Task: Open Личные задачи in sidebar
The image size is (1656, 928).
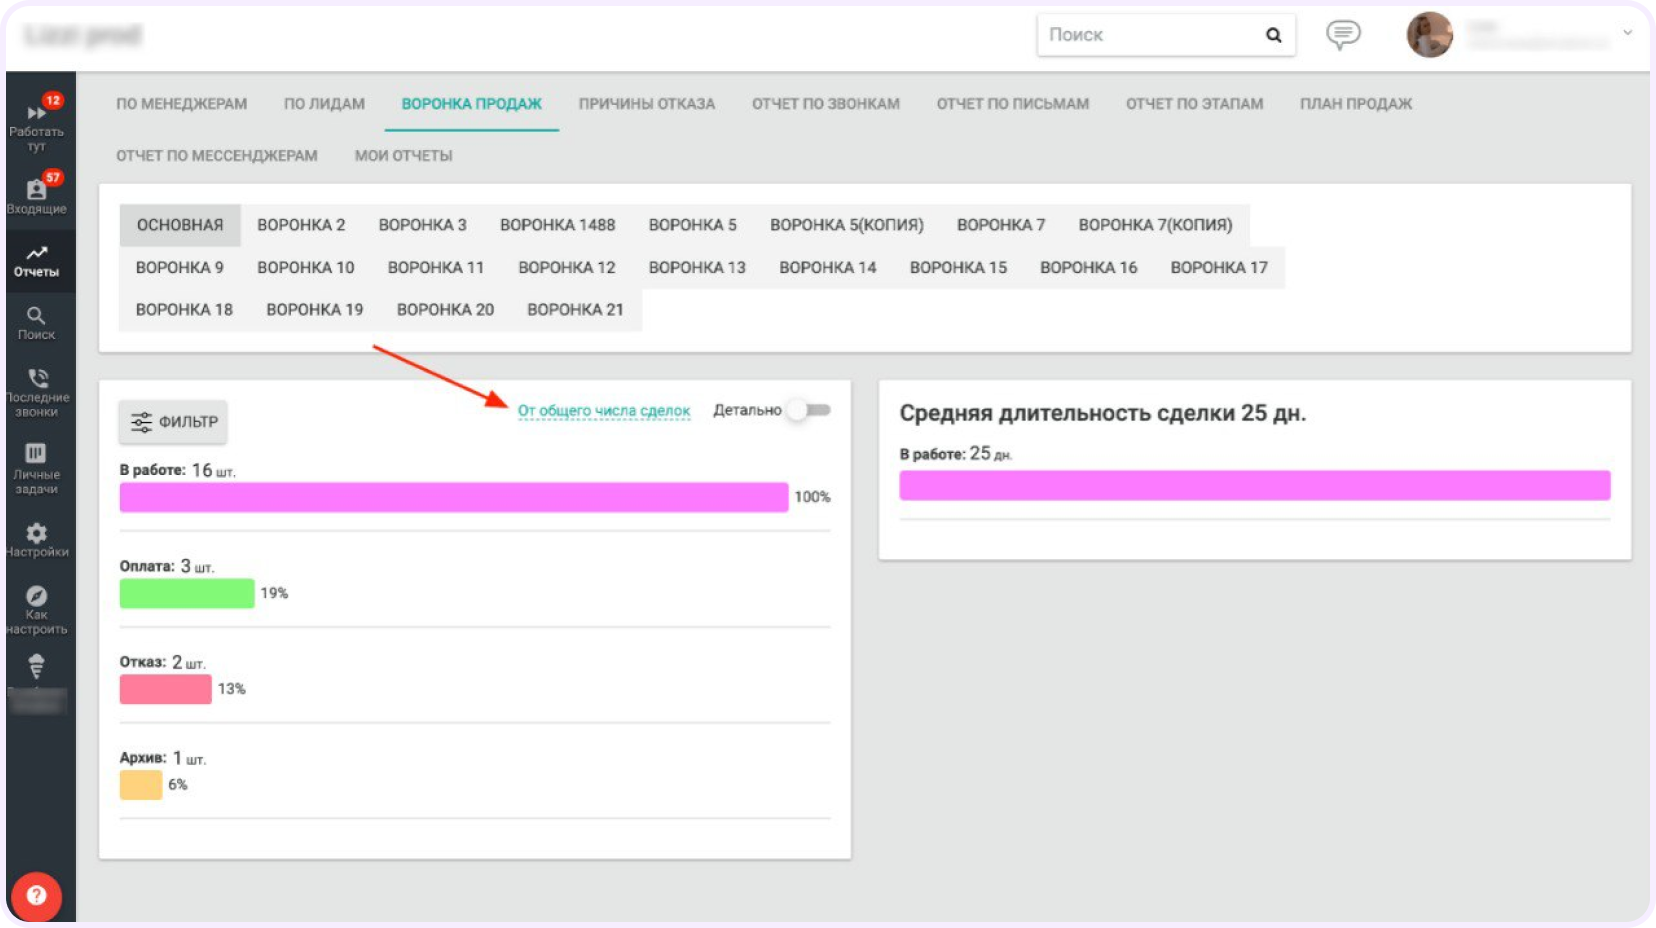Action: click(x=37, y=468)
